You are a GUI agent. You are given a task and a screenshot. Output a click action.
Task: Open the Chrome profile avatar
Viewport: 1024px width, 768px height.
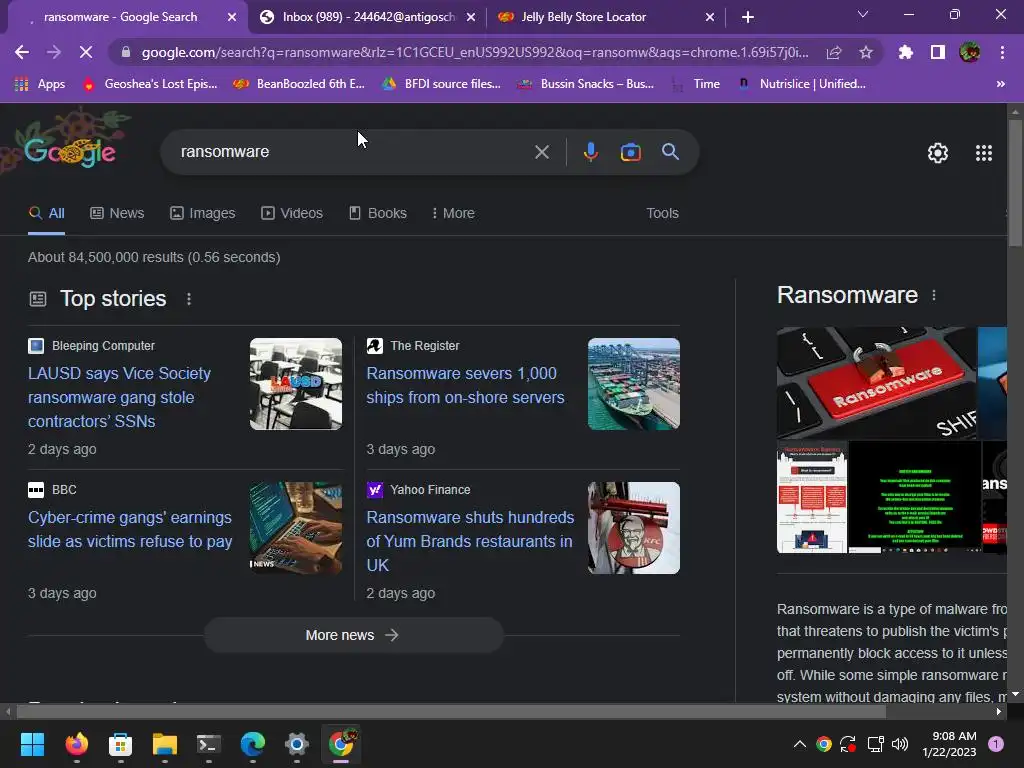coord(970,52)
